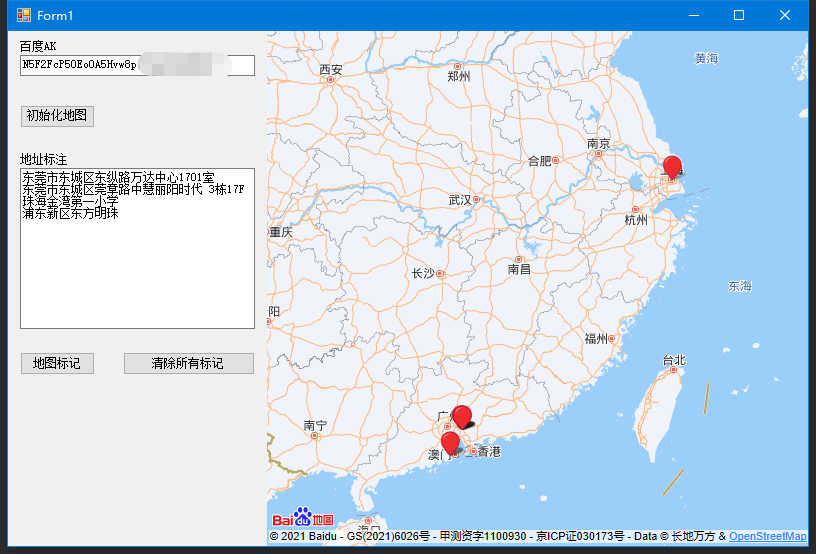Click the red marker near 澳门
The width and height of the screenshot is (816, 554).
pos(450,443)
